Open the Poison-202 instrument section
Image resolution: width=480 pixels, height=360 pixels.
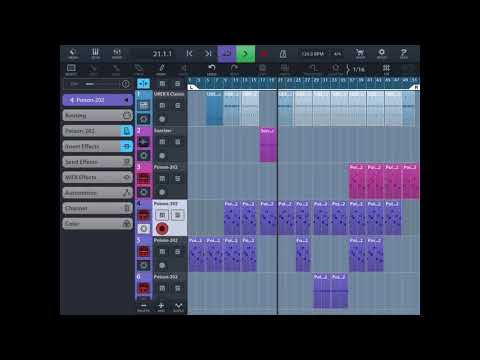tap(98, 131)
